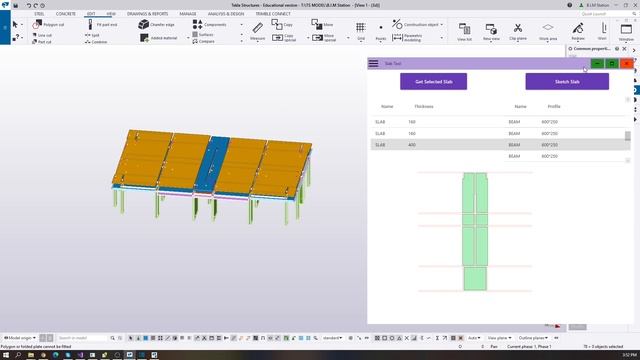Expand the Components dropdown arrow

point(241,25)
